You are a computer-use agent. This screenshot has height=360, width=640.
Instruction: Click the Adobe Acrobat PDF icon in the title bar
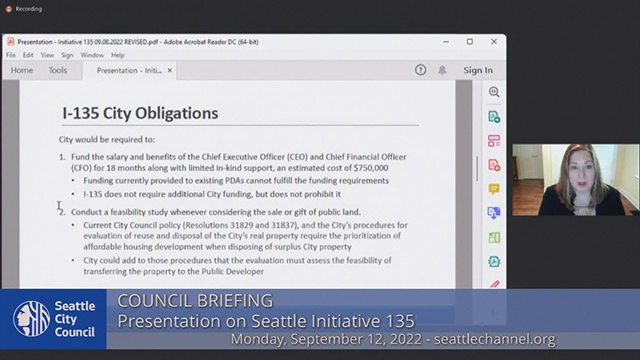(x=11, y=42)
